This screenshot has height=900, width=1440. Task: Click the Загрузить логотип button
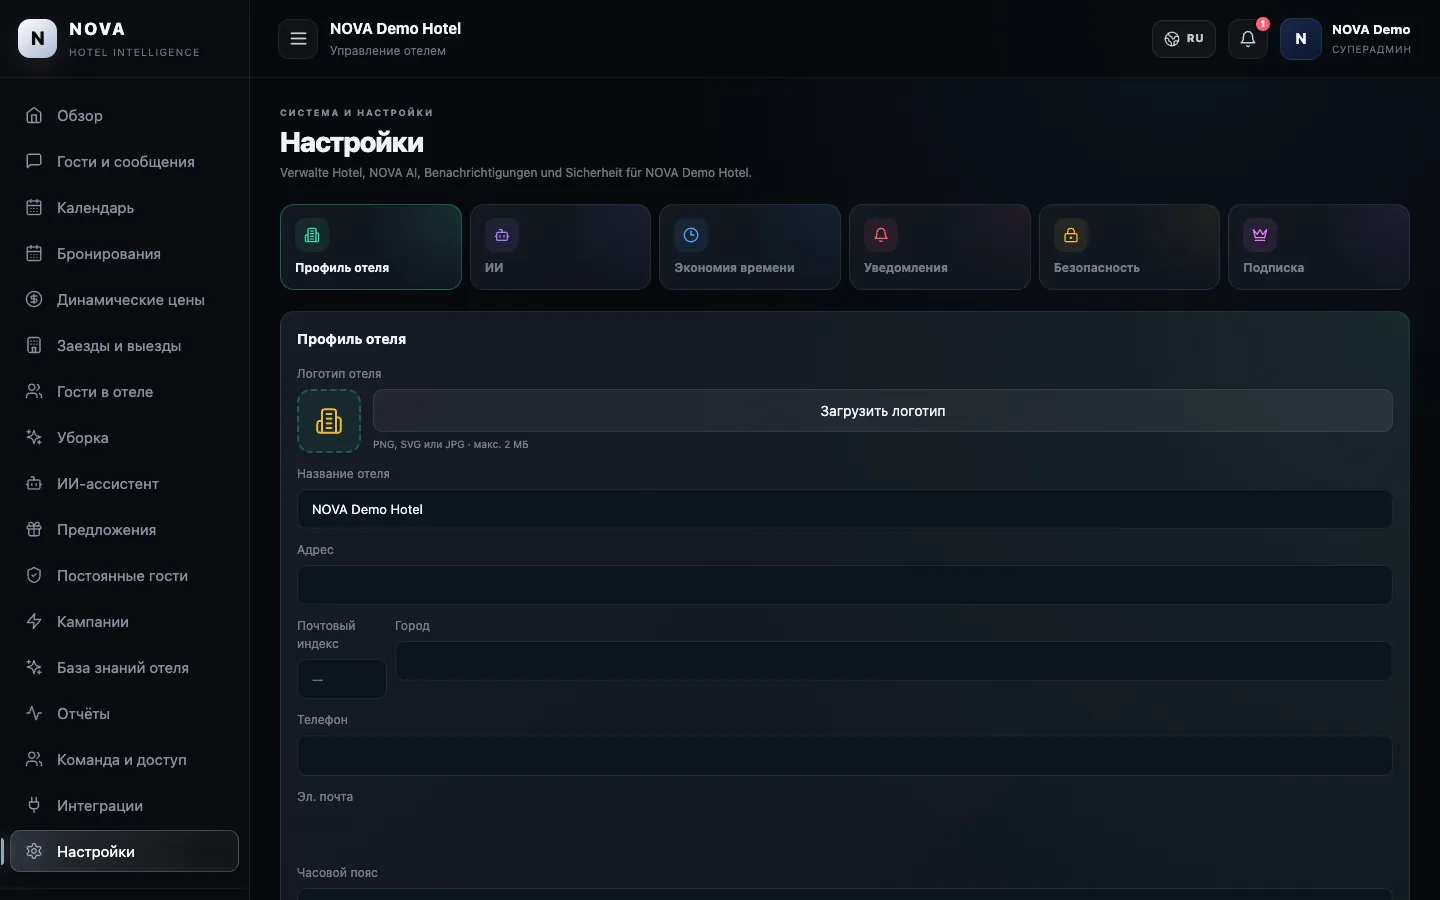coord(883,411)
